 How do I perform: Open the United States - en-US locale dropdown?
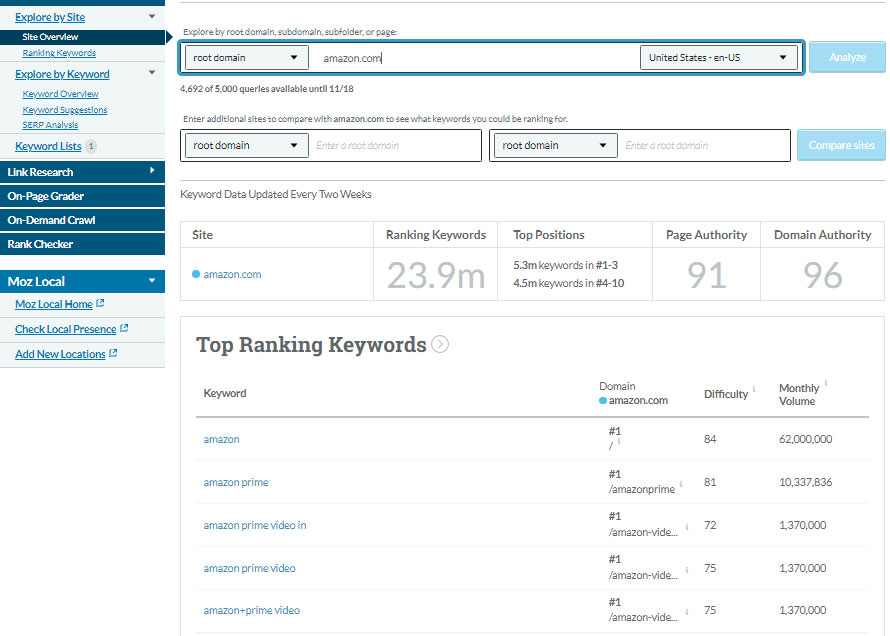(718, 58)
